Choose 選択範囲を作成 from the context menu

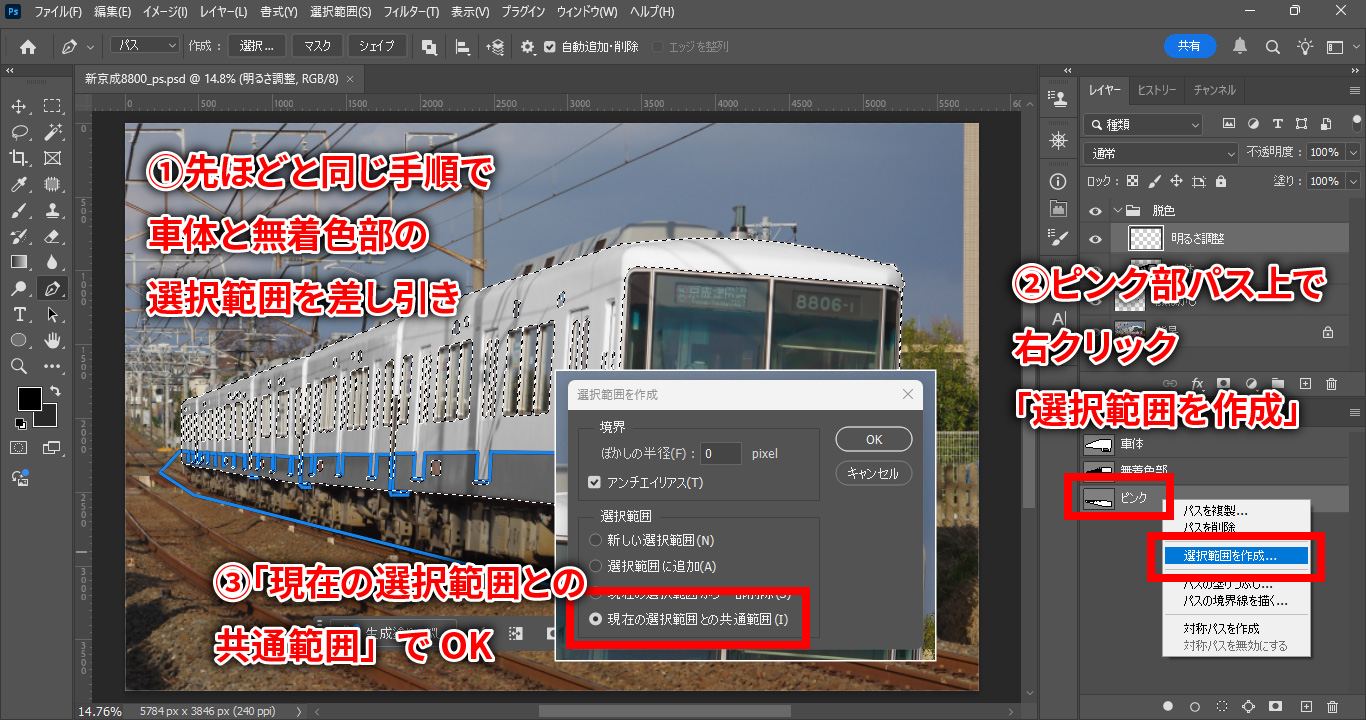1230,556
